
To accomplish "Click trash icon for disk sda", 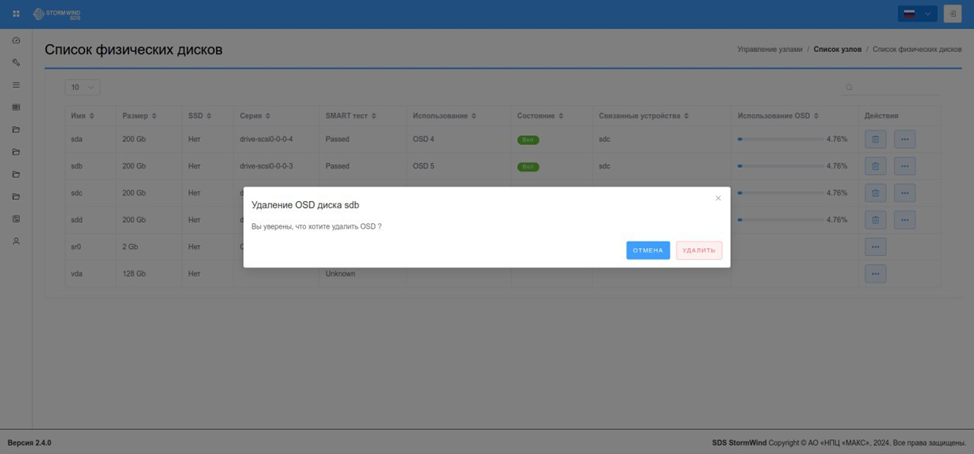I will [x=875, y=139].
